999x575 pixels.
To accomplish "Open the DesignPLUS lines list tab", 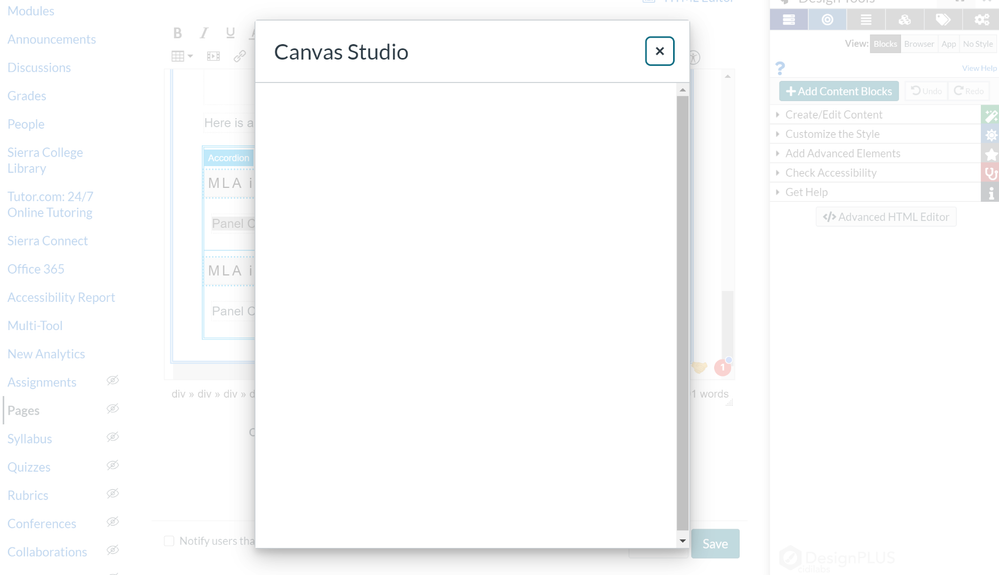I will click(x=865, y=20).
